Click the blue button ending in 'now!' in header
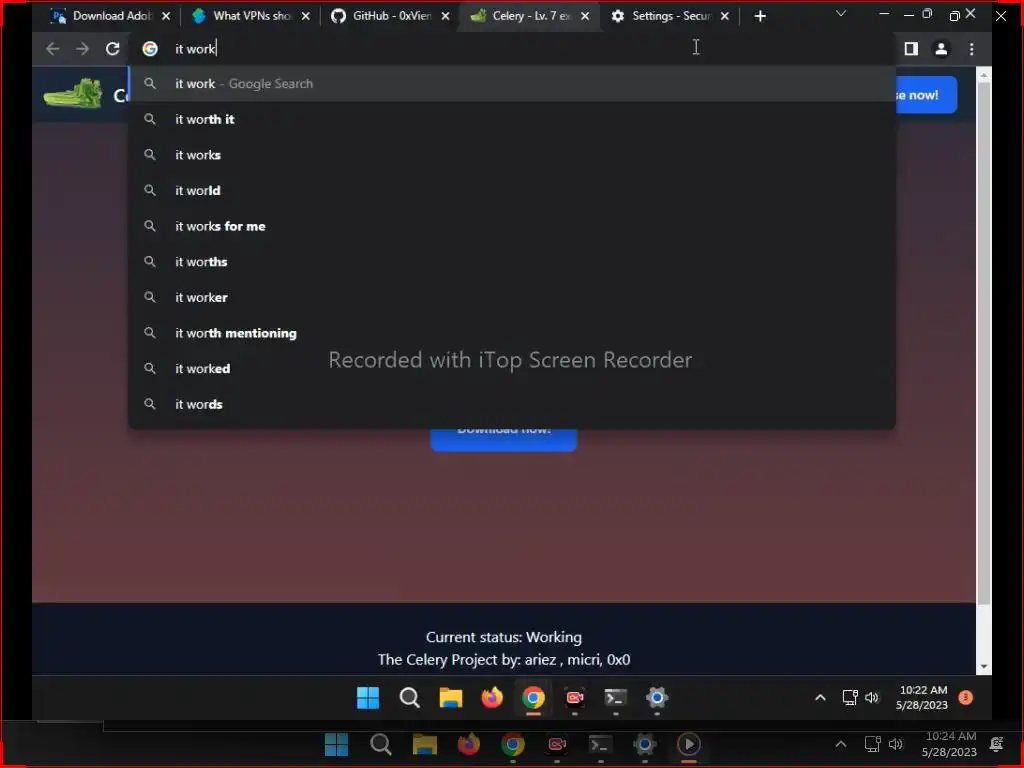Screen dimensions: 1024x768 (x=925, y=95)
